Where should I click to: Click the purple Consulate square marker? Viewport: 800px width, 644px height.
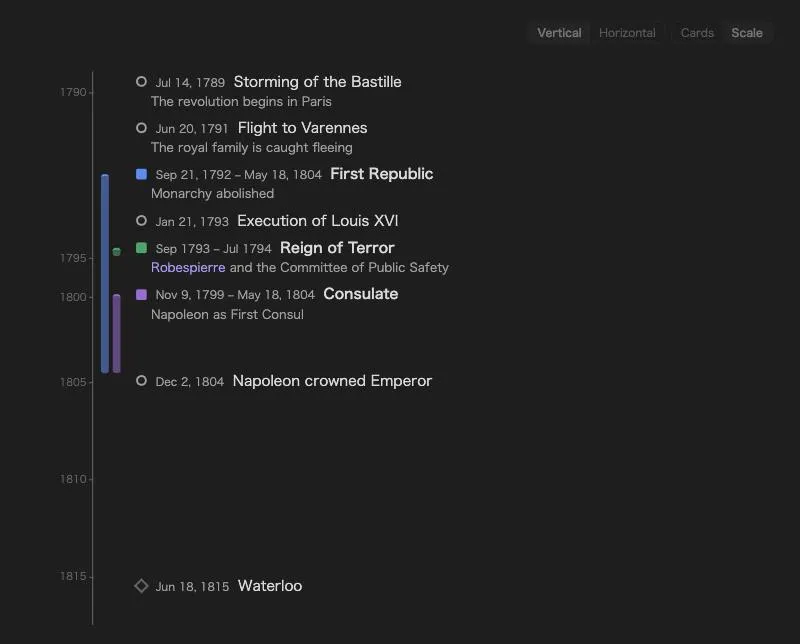coord(141,294)
